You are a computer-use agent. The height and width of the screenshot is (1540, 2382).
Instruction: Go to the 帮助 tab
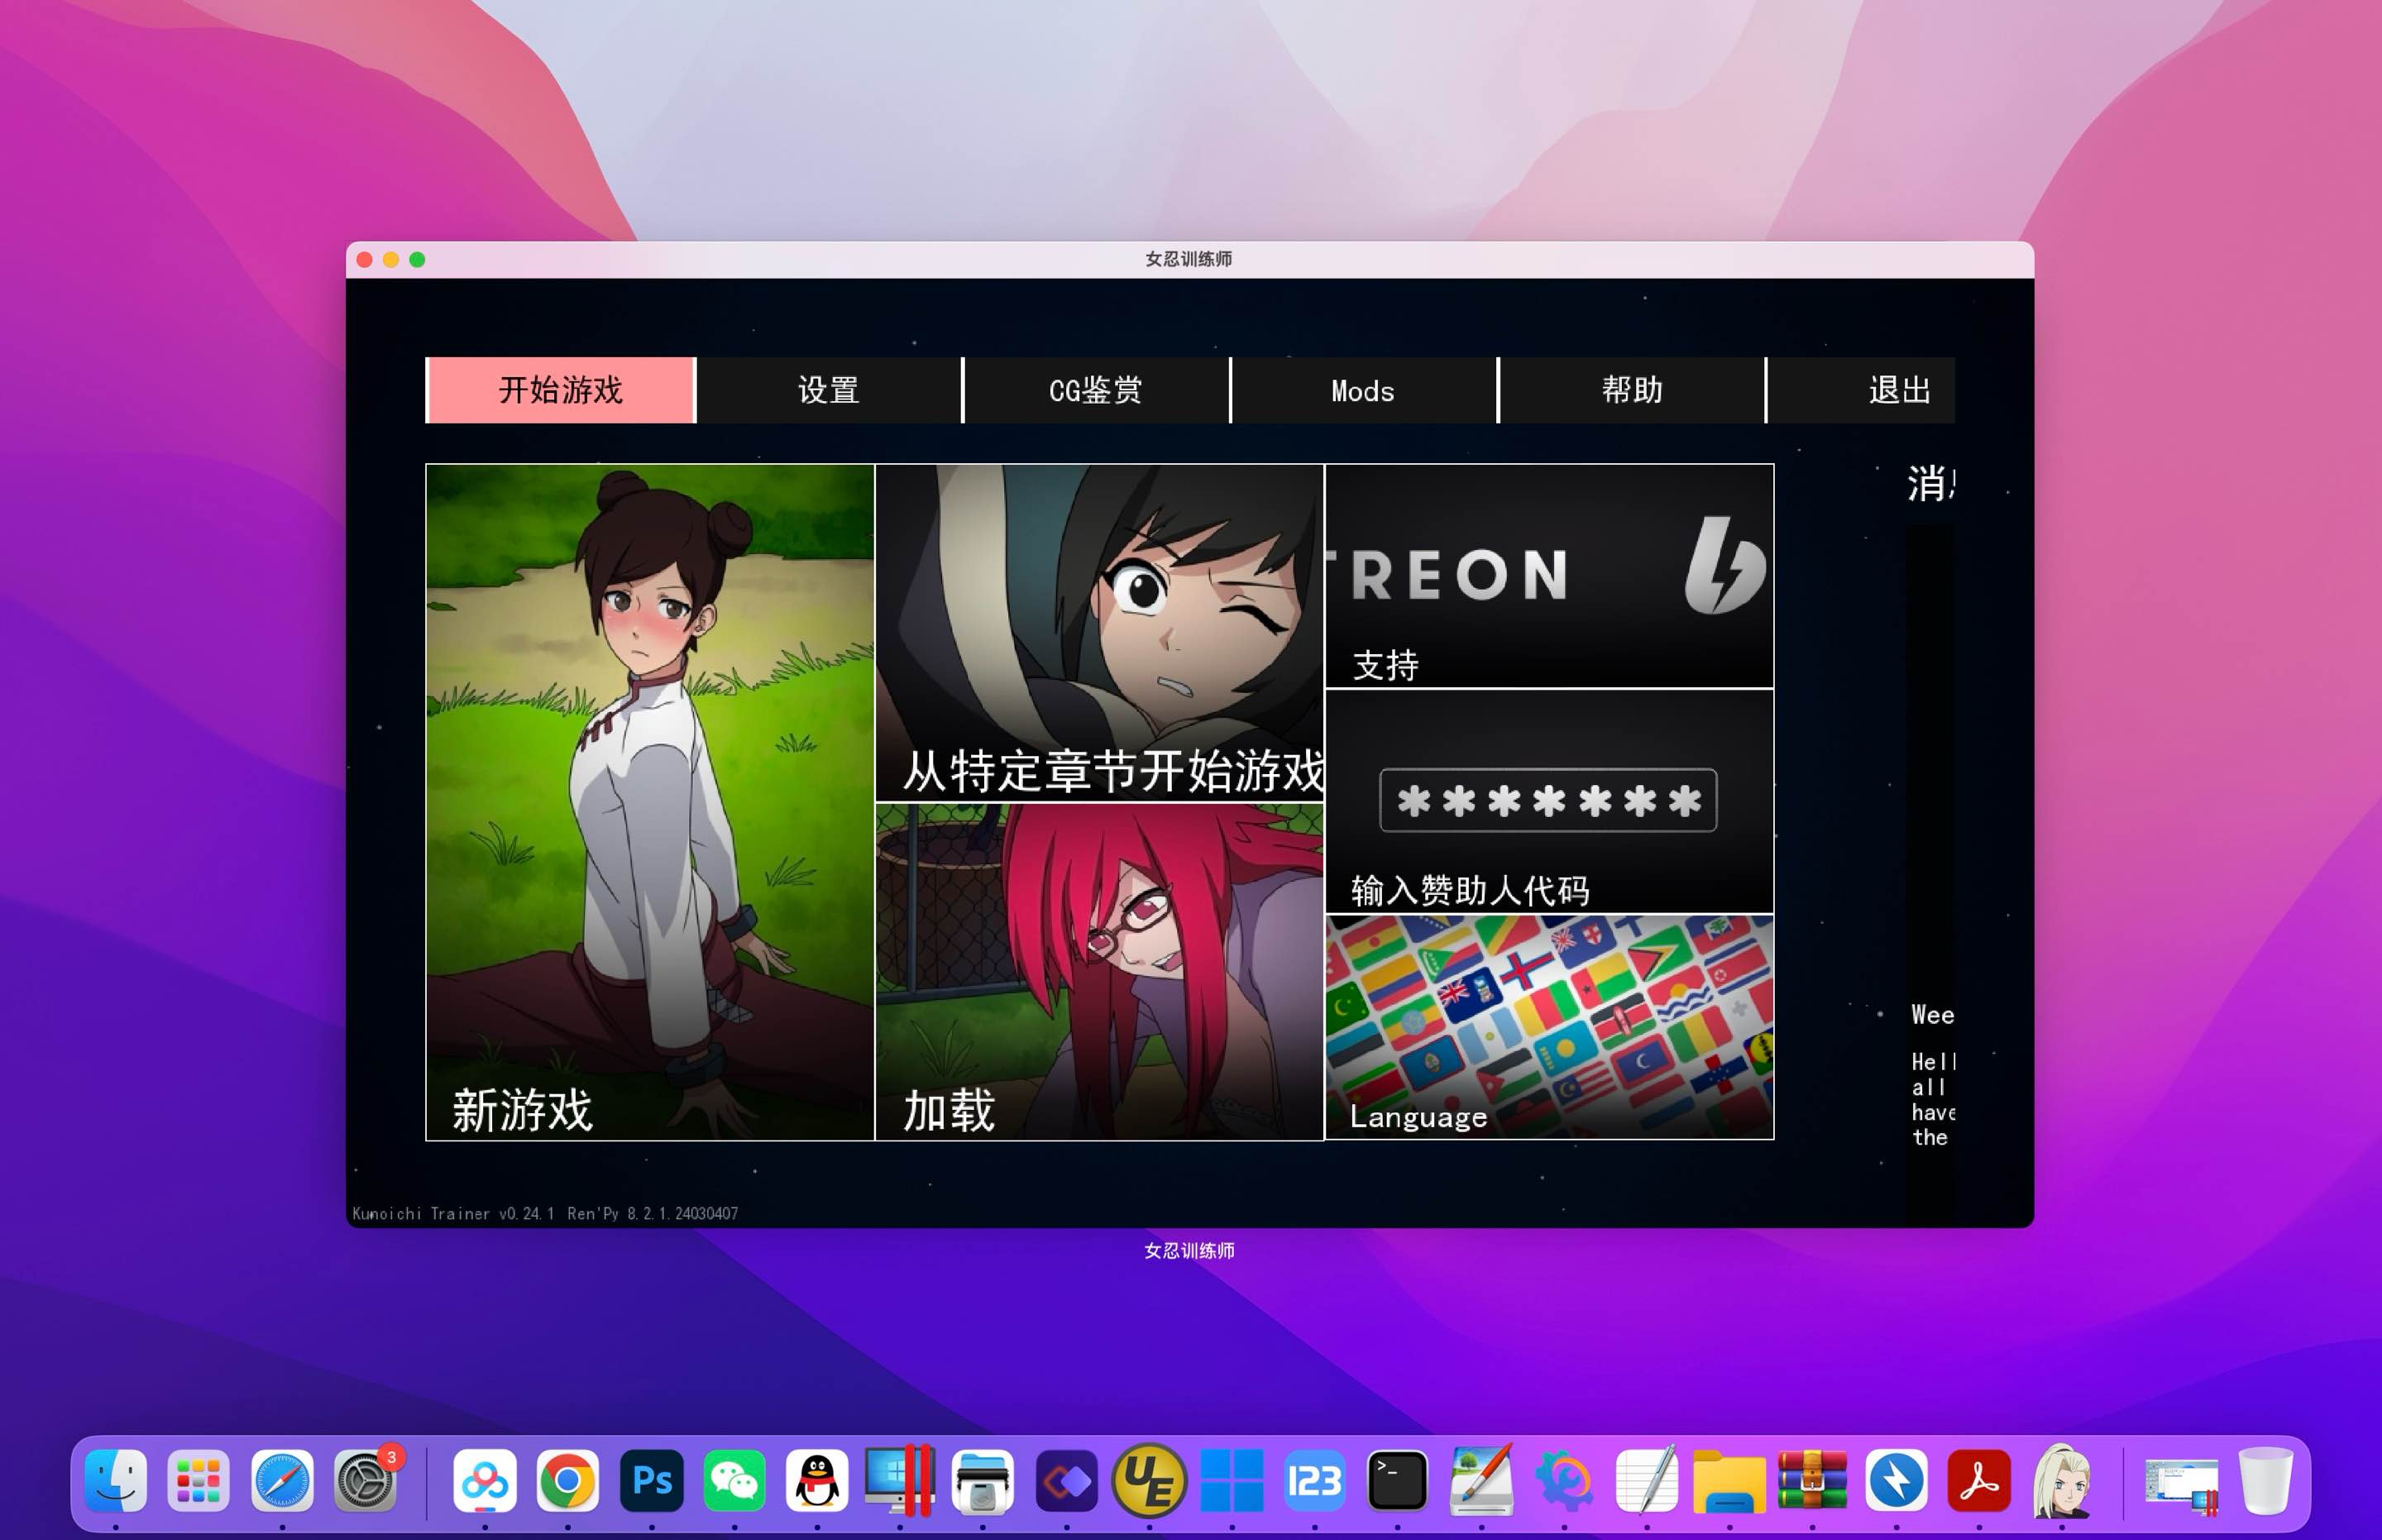(x=1632, y=390)
